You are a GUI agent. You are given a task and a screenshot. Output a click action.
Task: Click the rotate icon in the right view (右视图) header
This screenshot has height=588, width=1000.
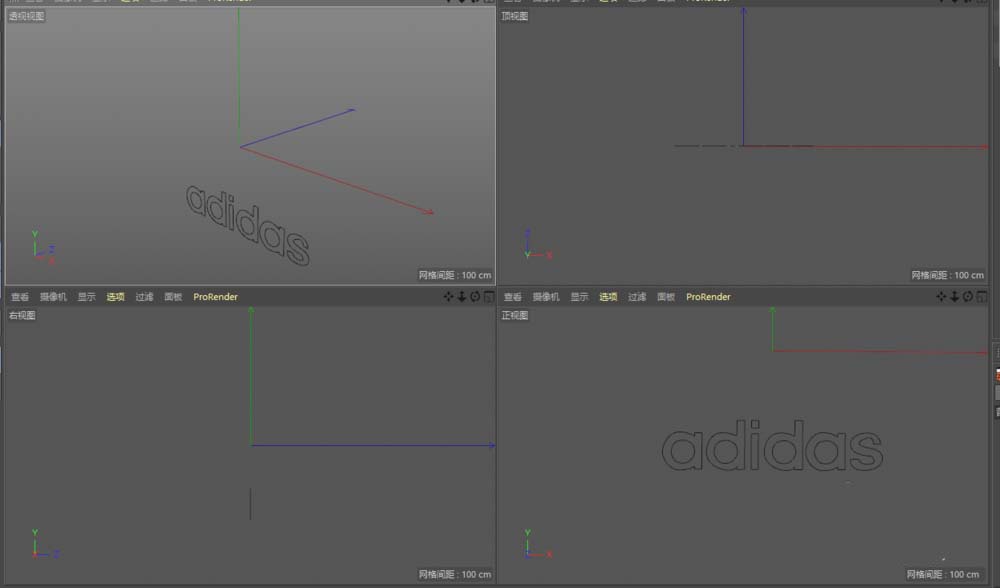pyautogui.click(x=474, y=297)
